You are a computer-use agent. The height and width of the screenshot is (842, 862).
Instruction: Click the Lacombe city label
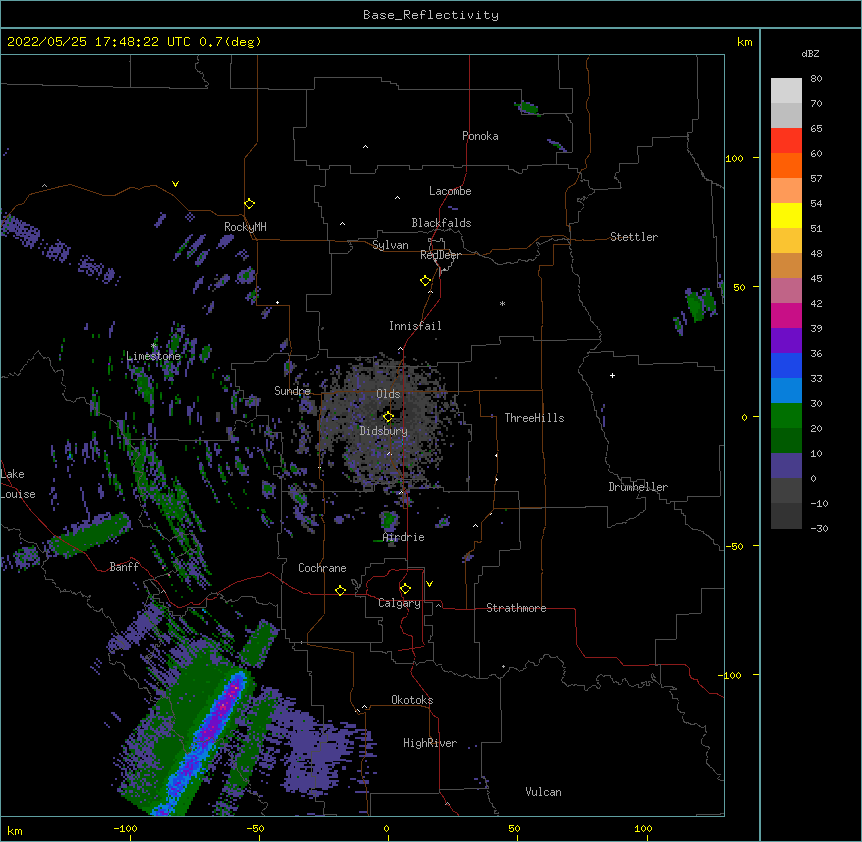tap(450, 191)
